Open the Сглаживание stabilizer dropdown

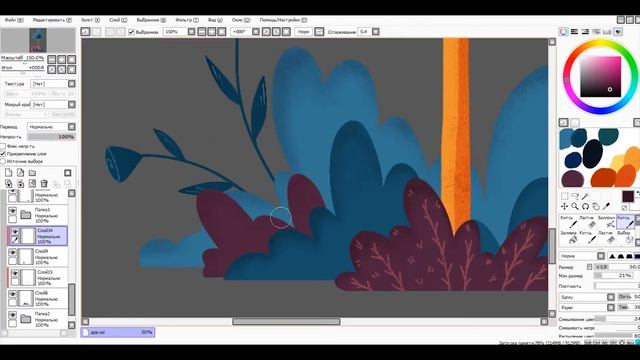pyautogui.click(x=376, y=31)
